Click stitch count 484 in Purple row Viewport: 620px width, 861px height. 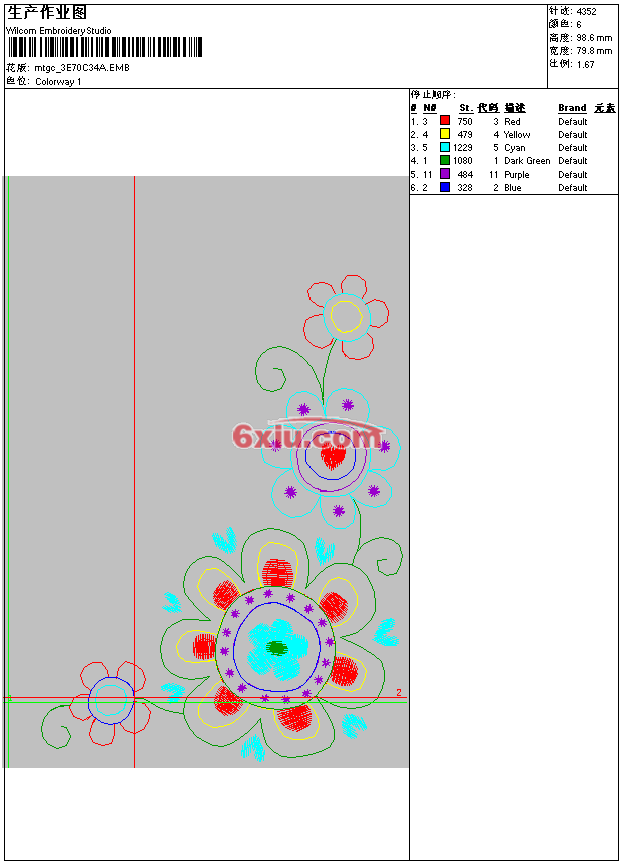click(465, 175)
